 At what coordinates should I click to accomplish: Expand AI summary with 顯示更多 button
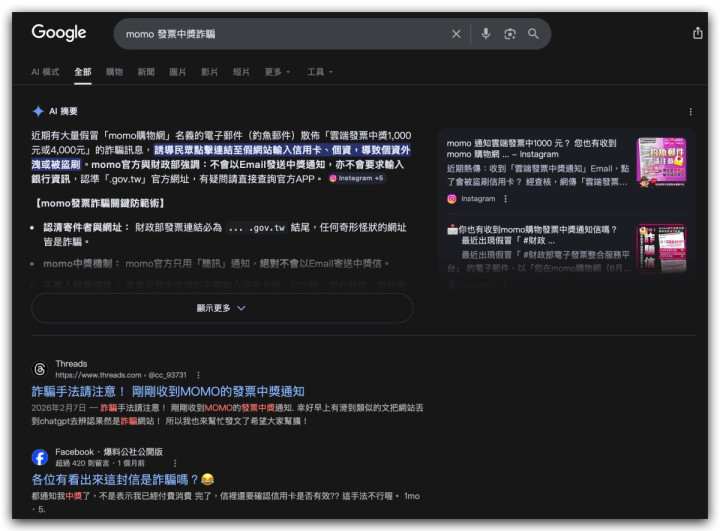tap(222, 308)
